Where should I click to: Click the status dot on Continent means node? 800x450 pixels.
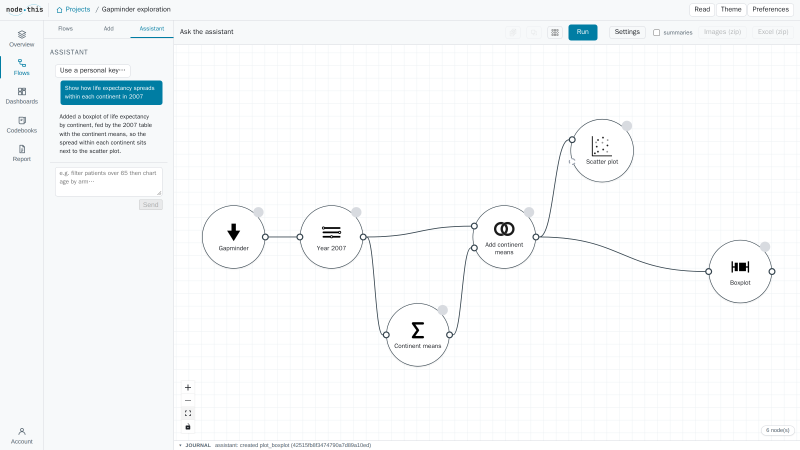click(x=443, y=310)
